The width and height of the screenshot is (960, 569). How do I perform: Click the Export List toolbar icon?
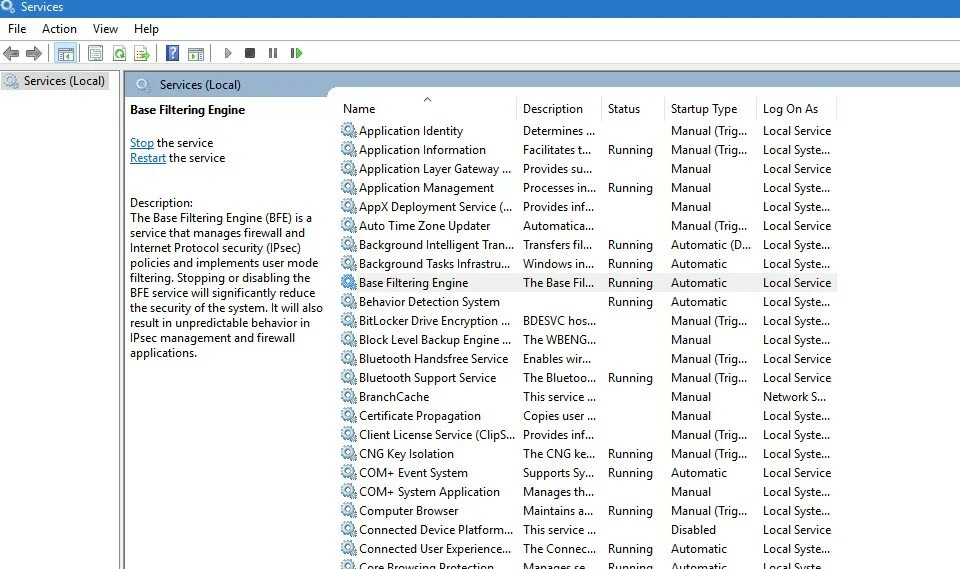tap(142, 53)
